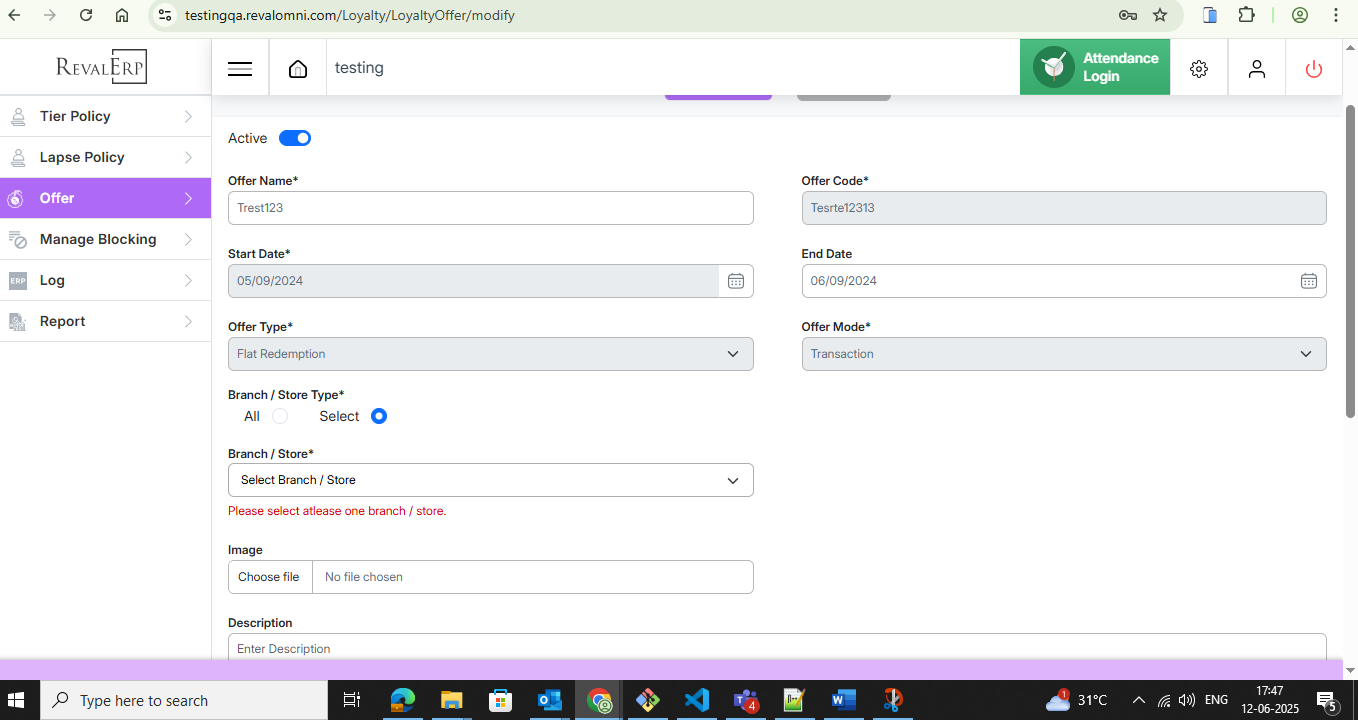1358x720 pixels.
Task: Open the Start Date calendar icon
Action: 735,281
